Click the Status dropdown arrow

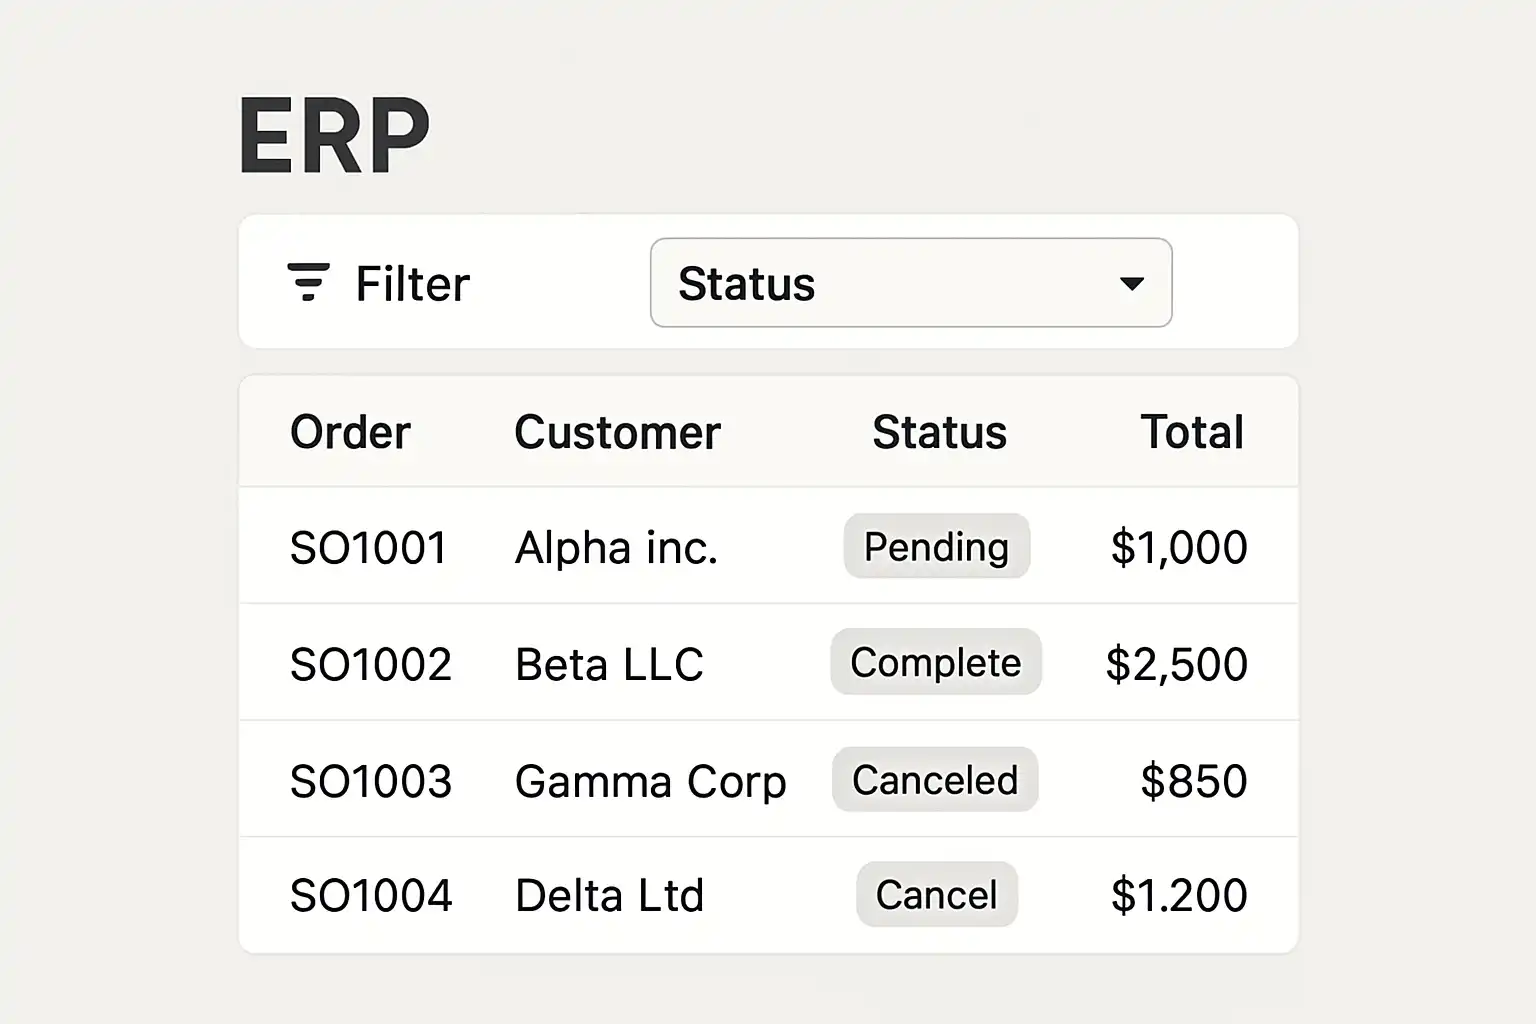click(1132, 284)
